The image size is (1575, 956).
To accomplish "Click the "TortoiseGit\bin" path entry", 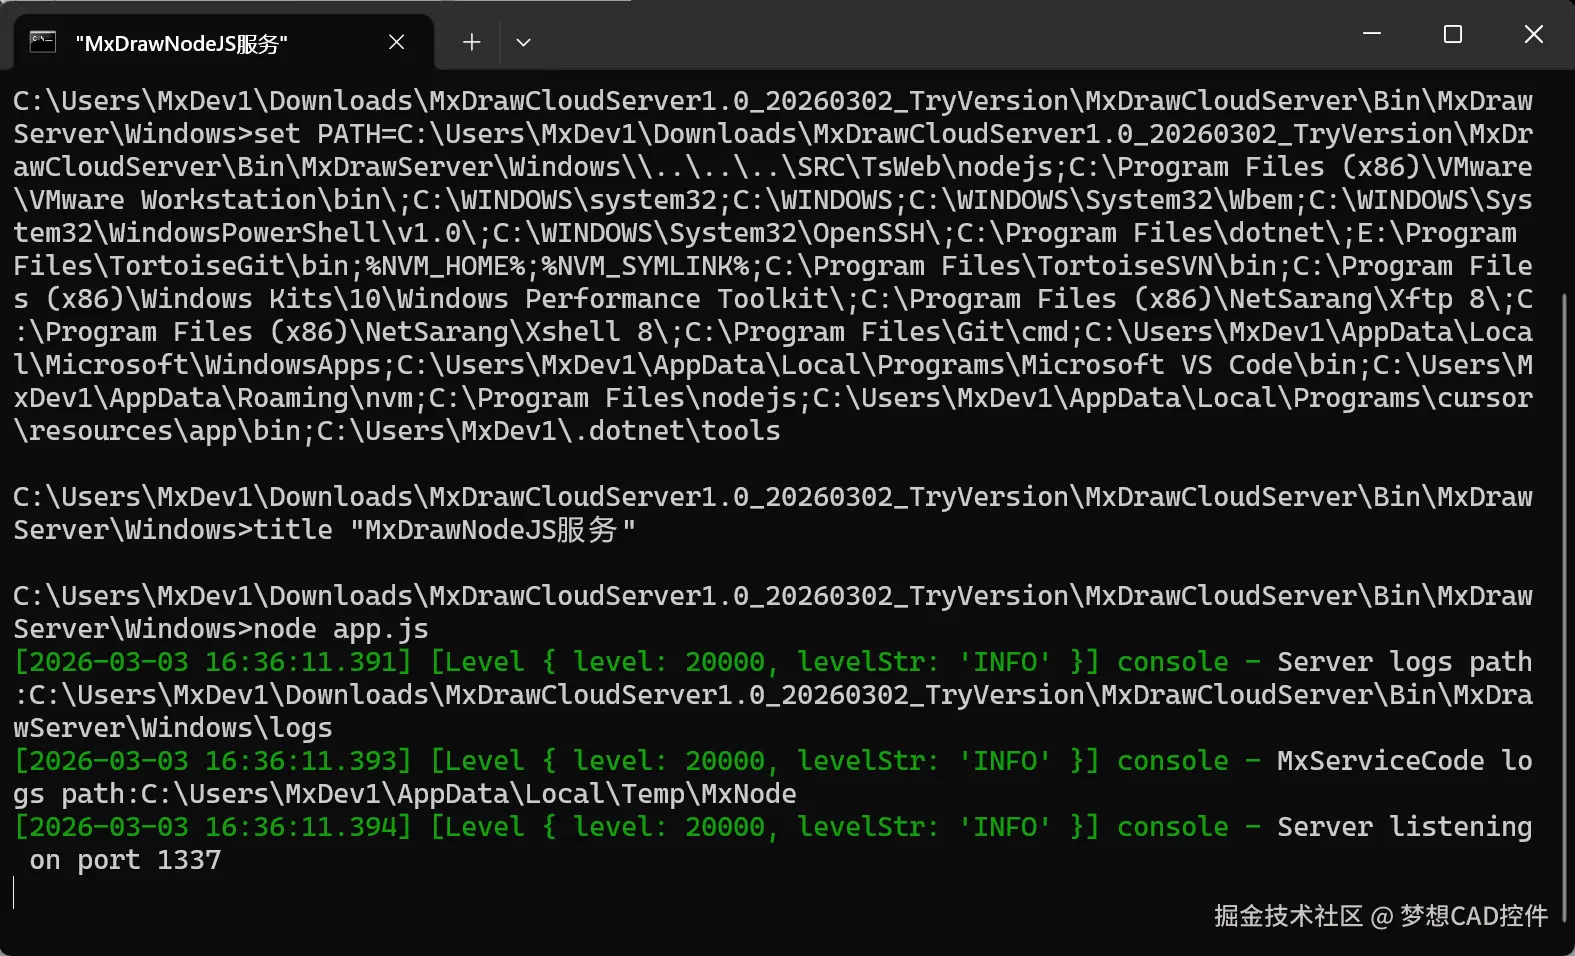I will pyautogui.click(x=229, y=266).
